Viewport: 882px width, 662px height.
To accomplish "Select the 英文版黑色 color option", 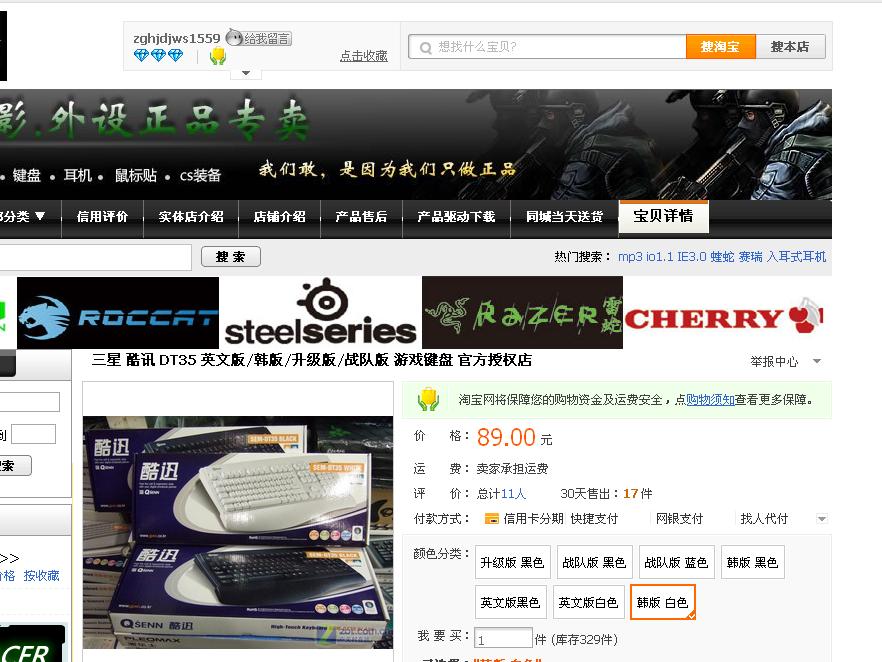I will [x=510, y=602].
